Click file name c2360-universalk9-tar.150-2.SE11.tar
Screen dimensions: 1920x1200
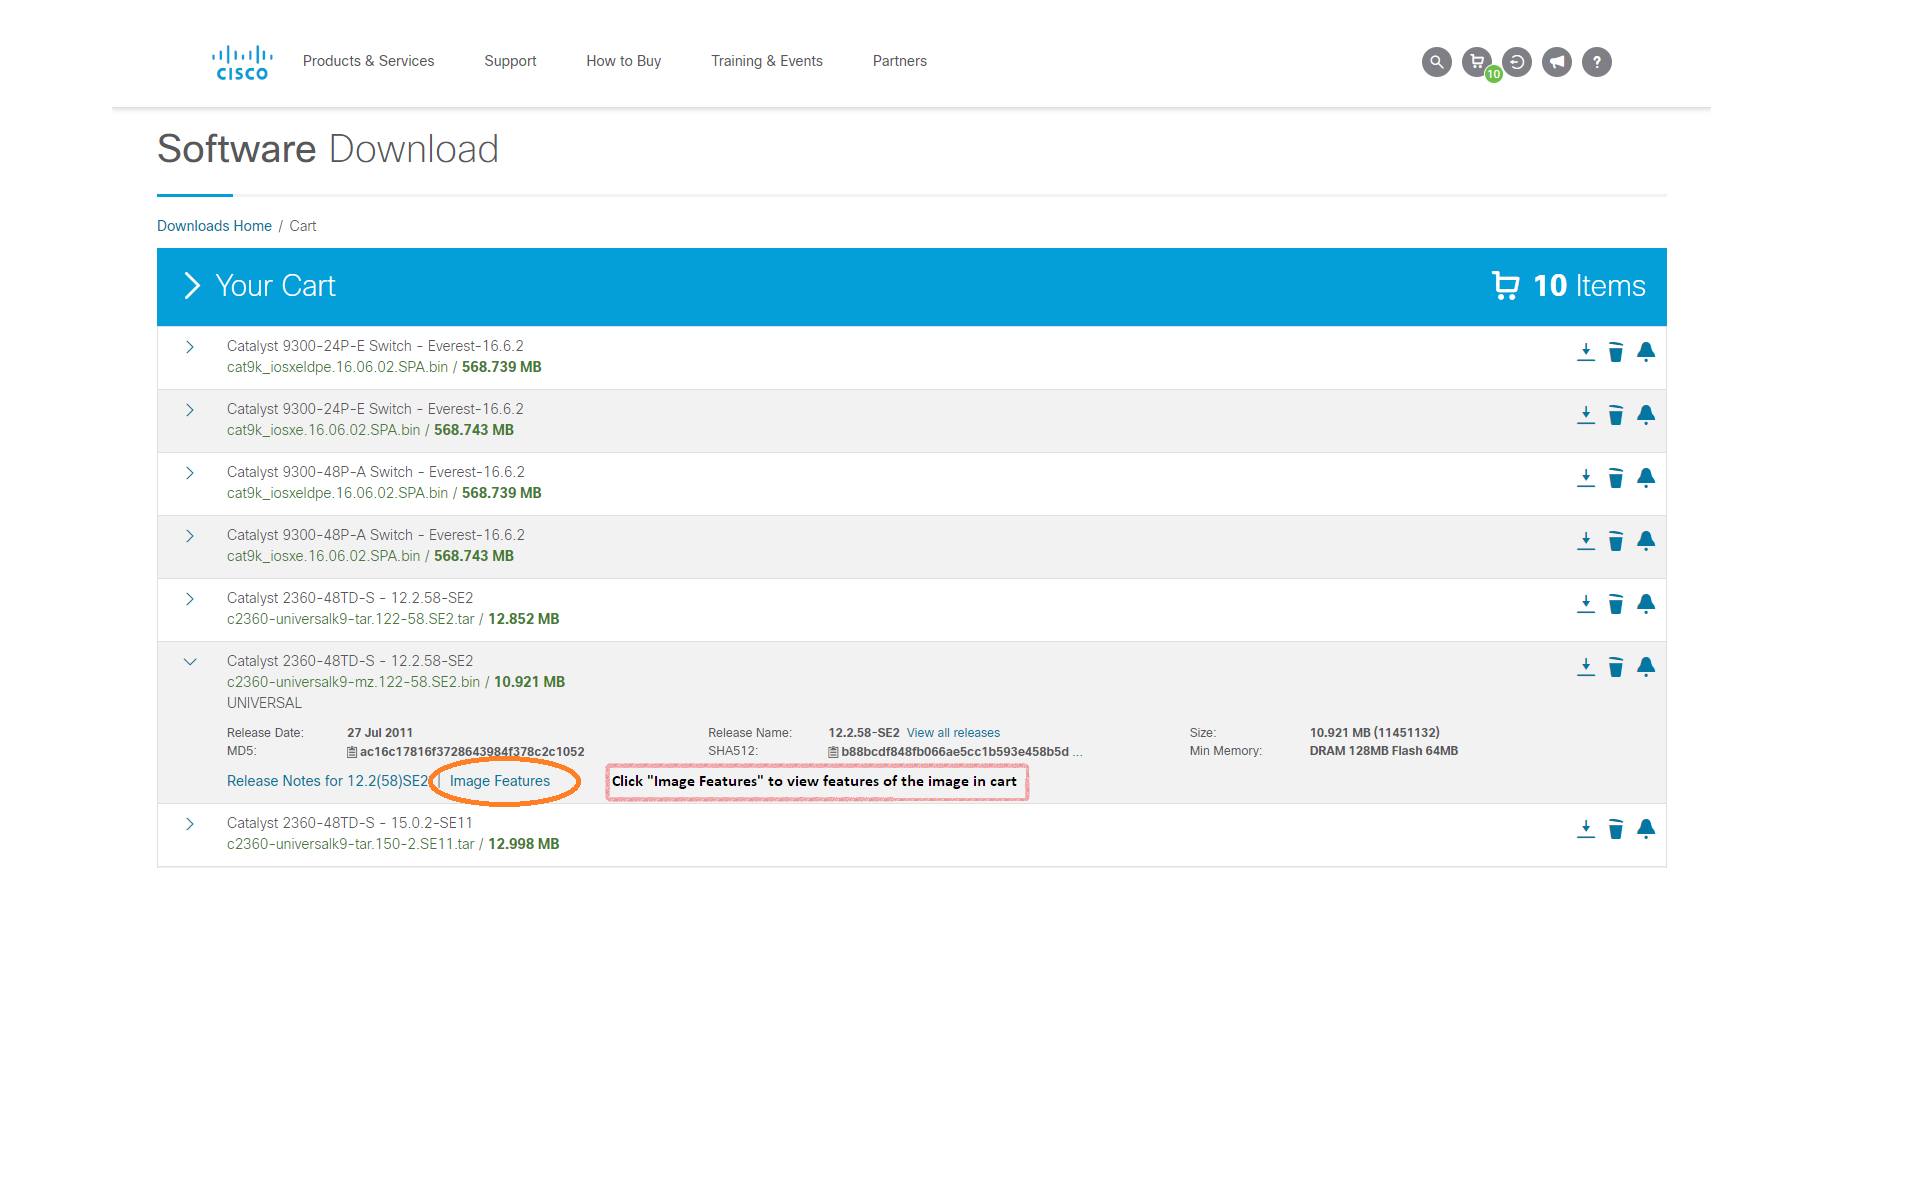[350, 844]
